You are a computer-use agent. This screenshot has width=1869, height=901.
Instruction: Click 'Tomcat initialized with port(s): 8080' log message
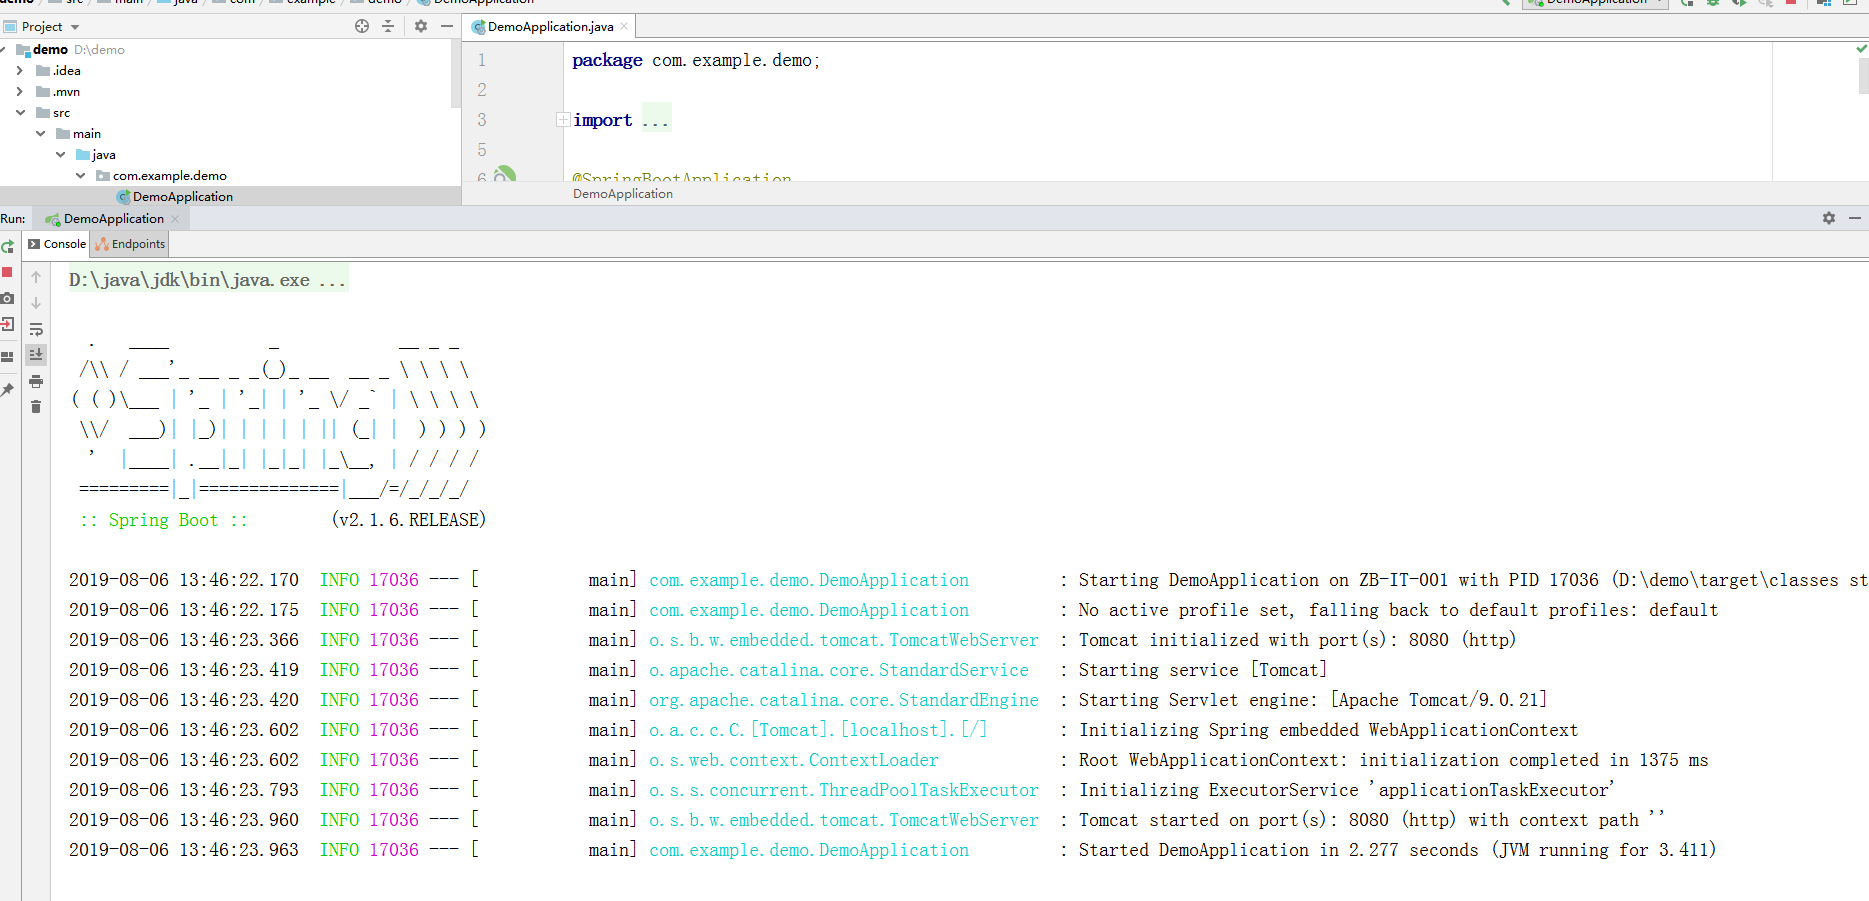tap(1297, 640)
